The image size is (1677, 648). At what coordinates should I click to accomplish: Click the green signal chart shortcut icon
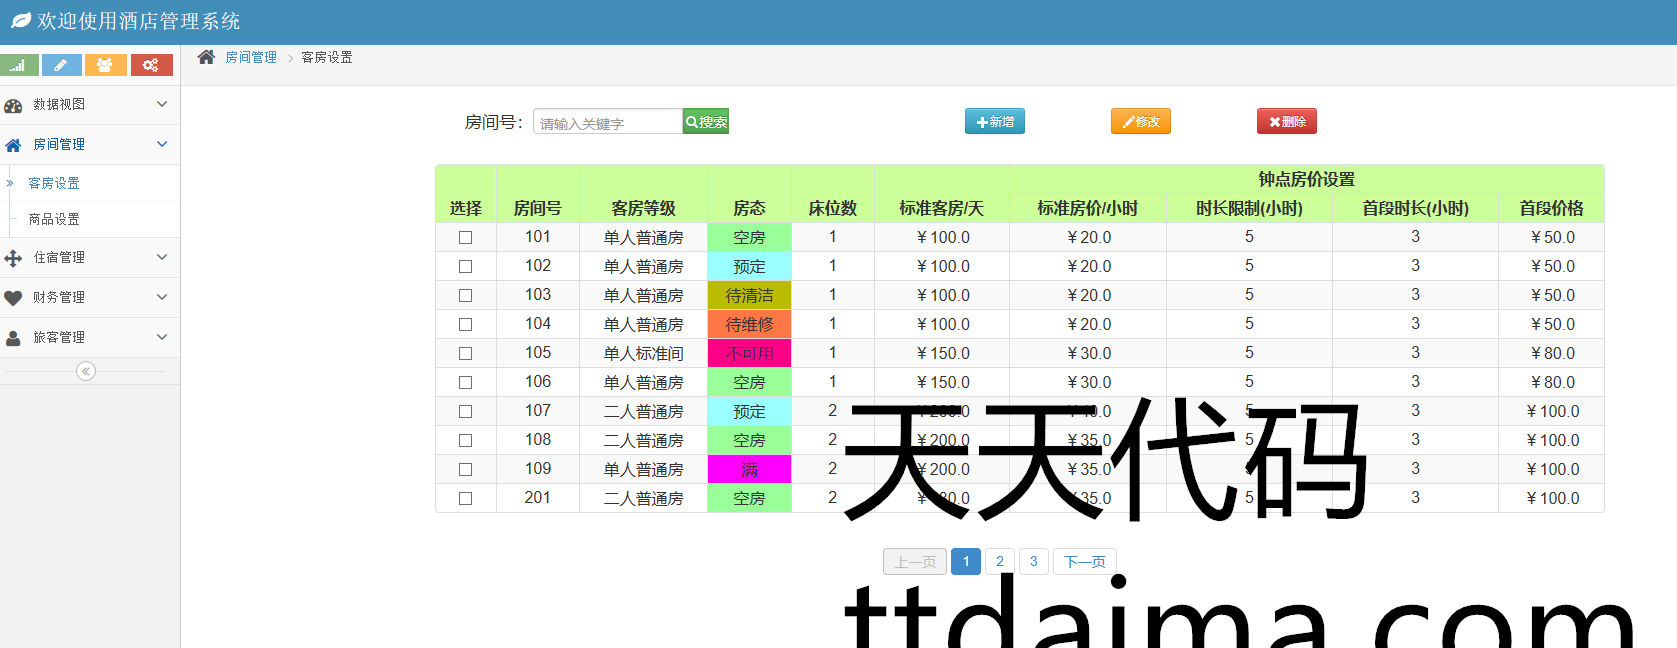19,65
